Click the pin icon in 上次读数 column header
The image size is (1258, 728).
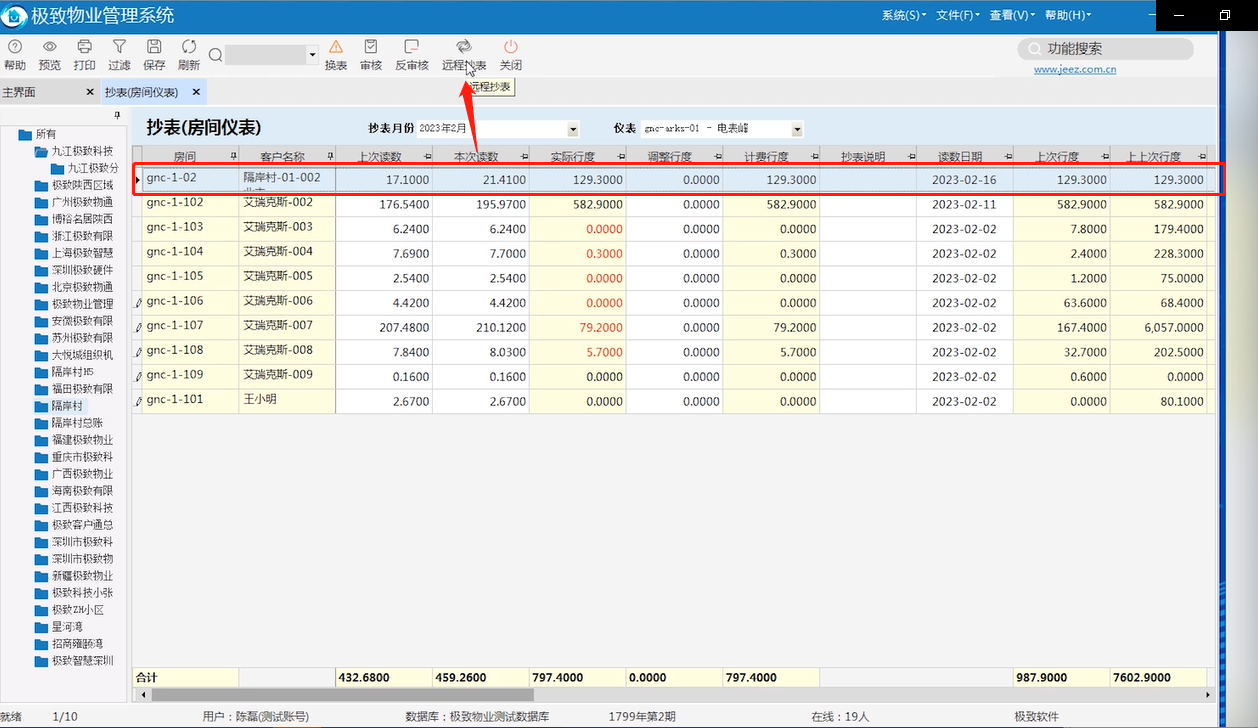pos(427,157)
